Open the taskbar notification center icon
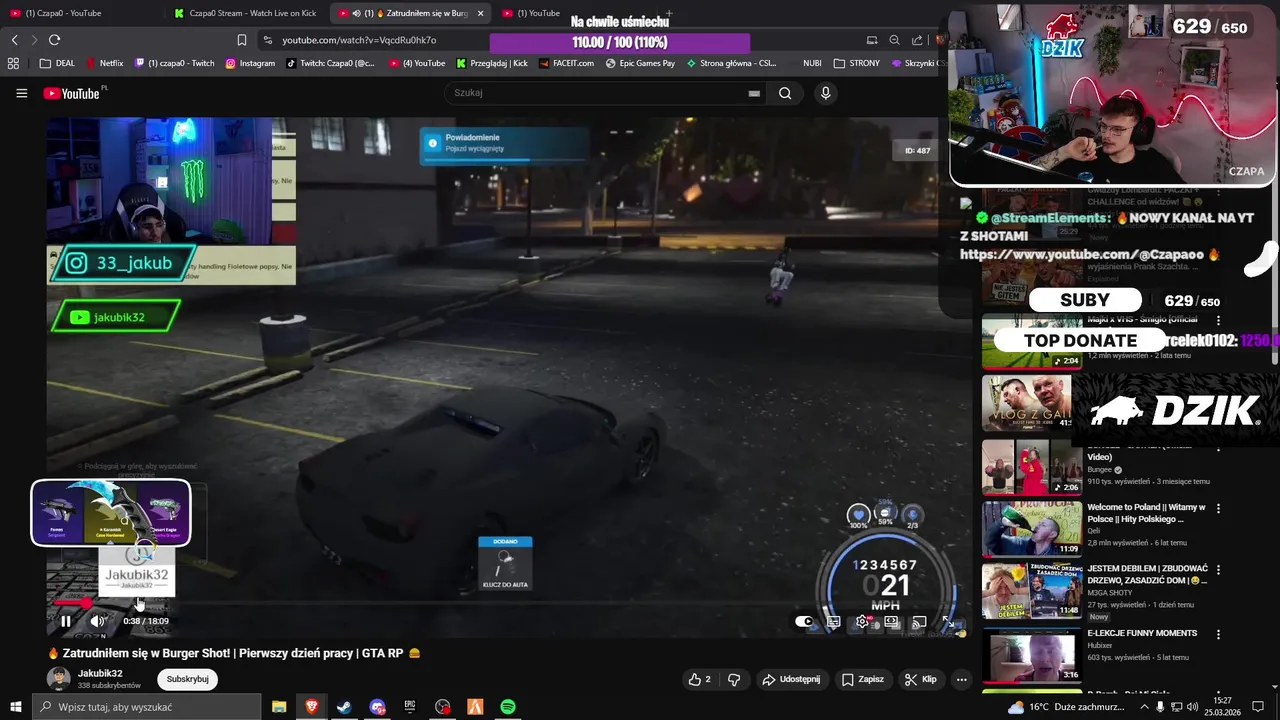The height and width of the screenshot is (720, 1280). (1258, 707)
